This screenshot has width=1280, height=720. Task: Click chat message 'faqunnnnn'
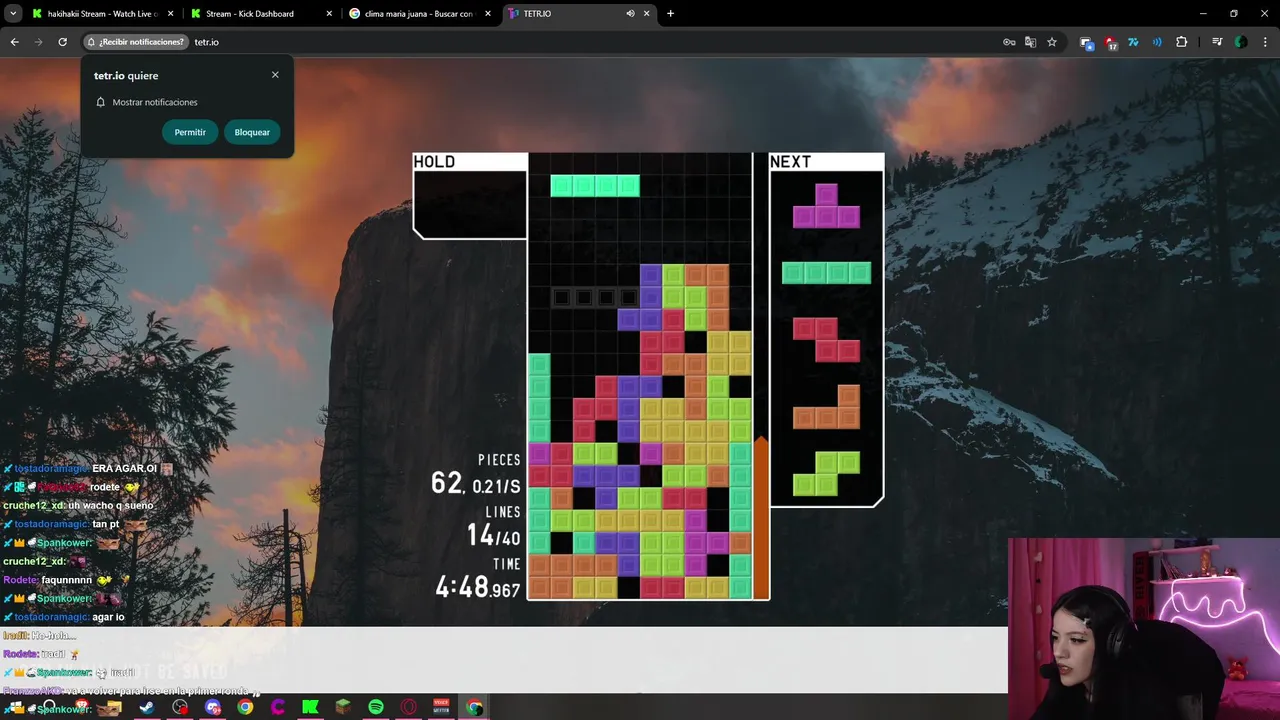pyautogui.click(x=67, y=580)
